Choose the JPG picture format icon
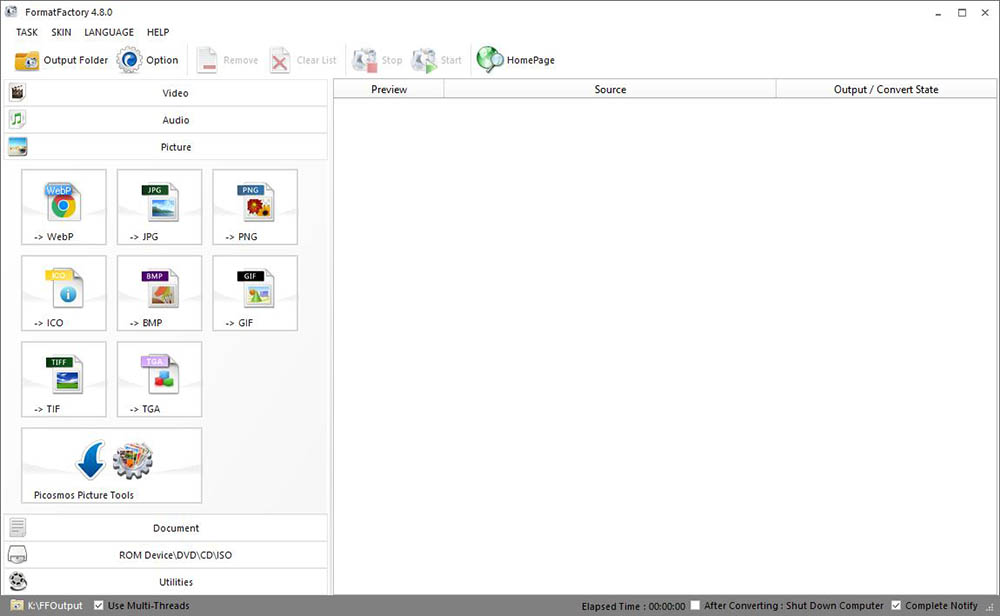This screenshot has width=1000, height=616. click(159, 206)
